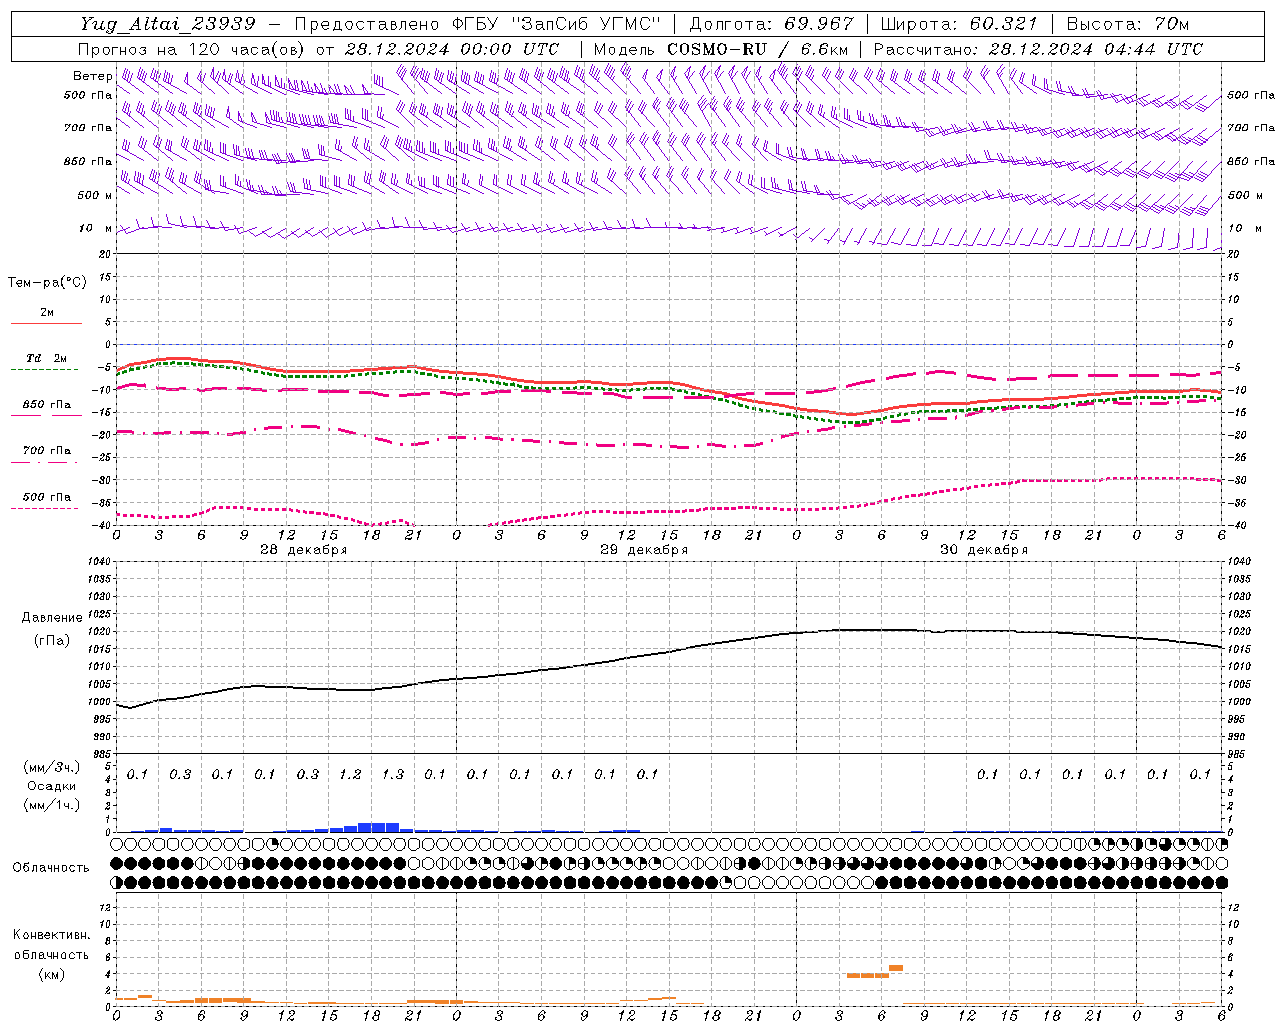This screenshot has width=1280, height=1024.
Task: Click the Давление pressure panel label
Action: [52, 618]
